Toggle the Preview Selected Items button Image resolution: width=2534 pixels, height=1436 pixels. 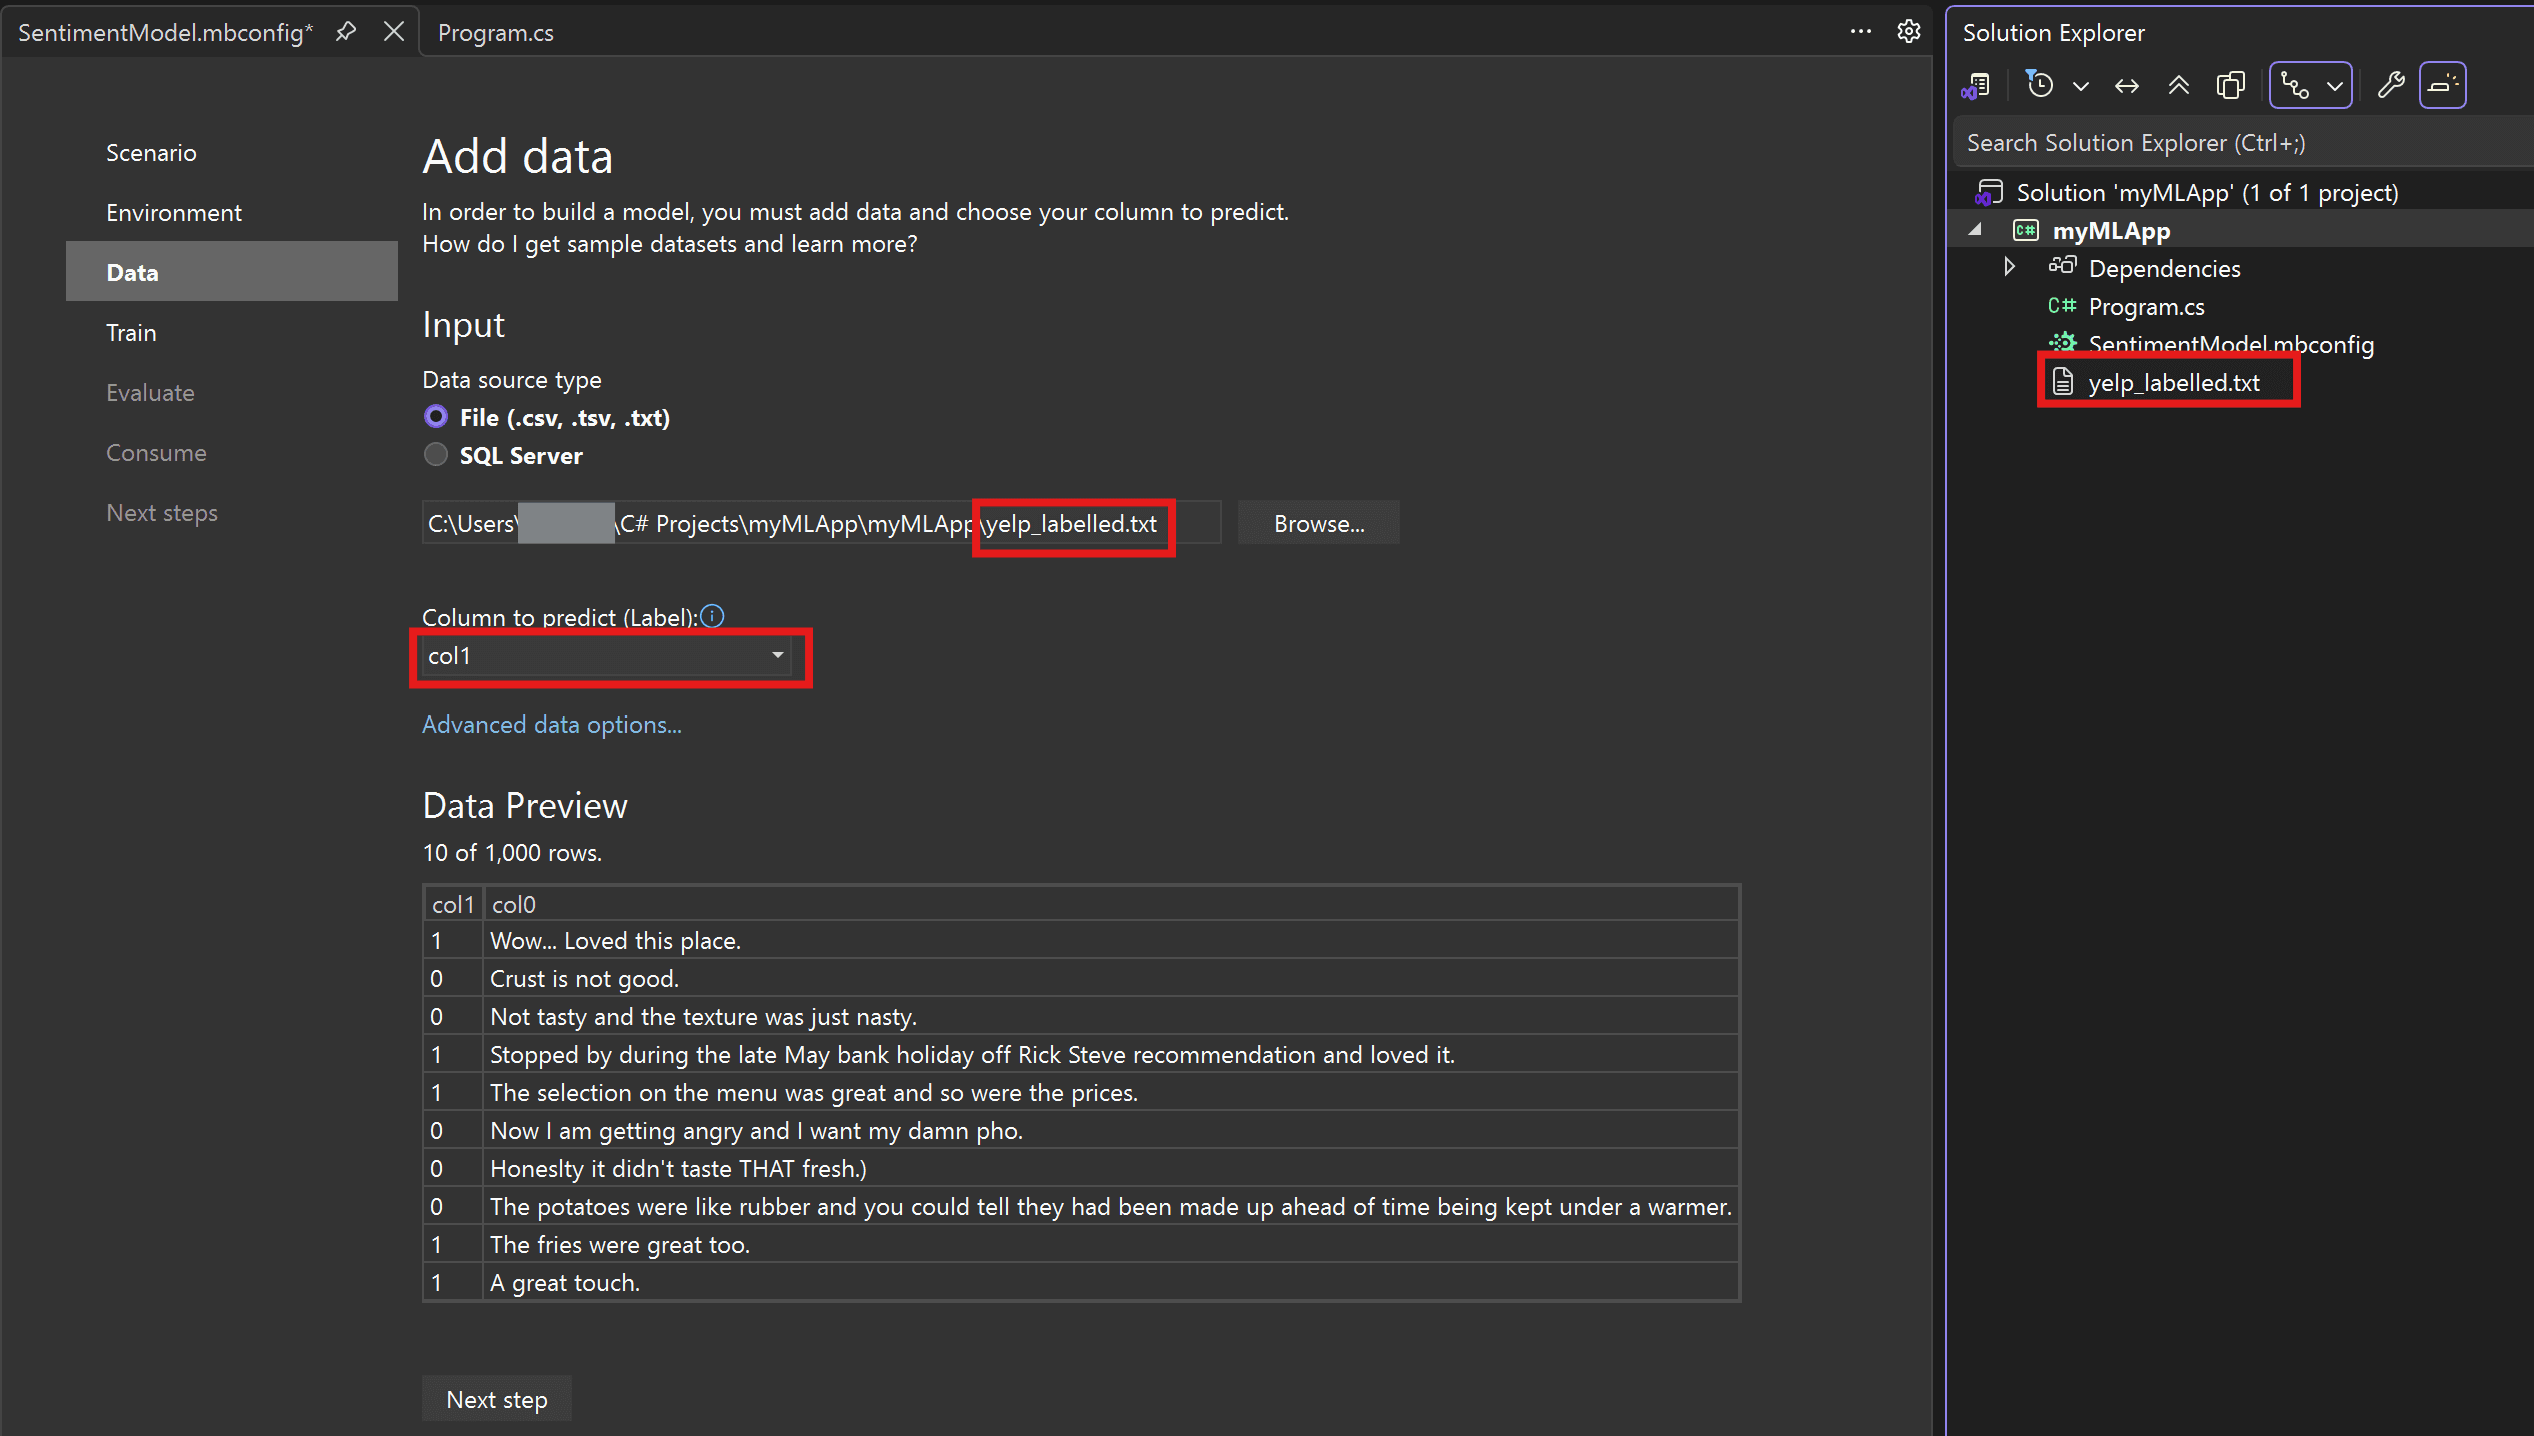2442,86
